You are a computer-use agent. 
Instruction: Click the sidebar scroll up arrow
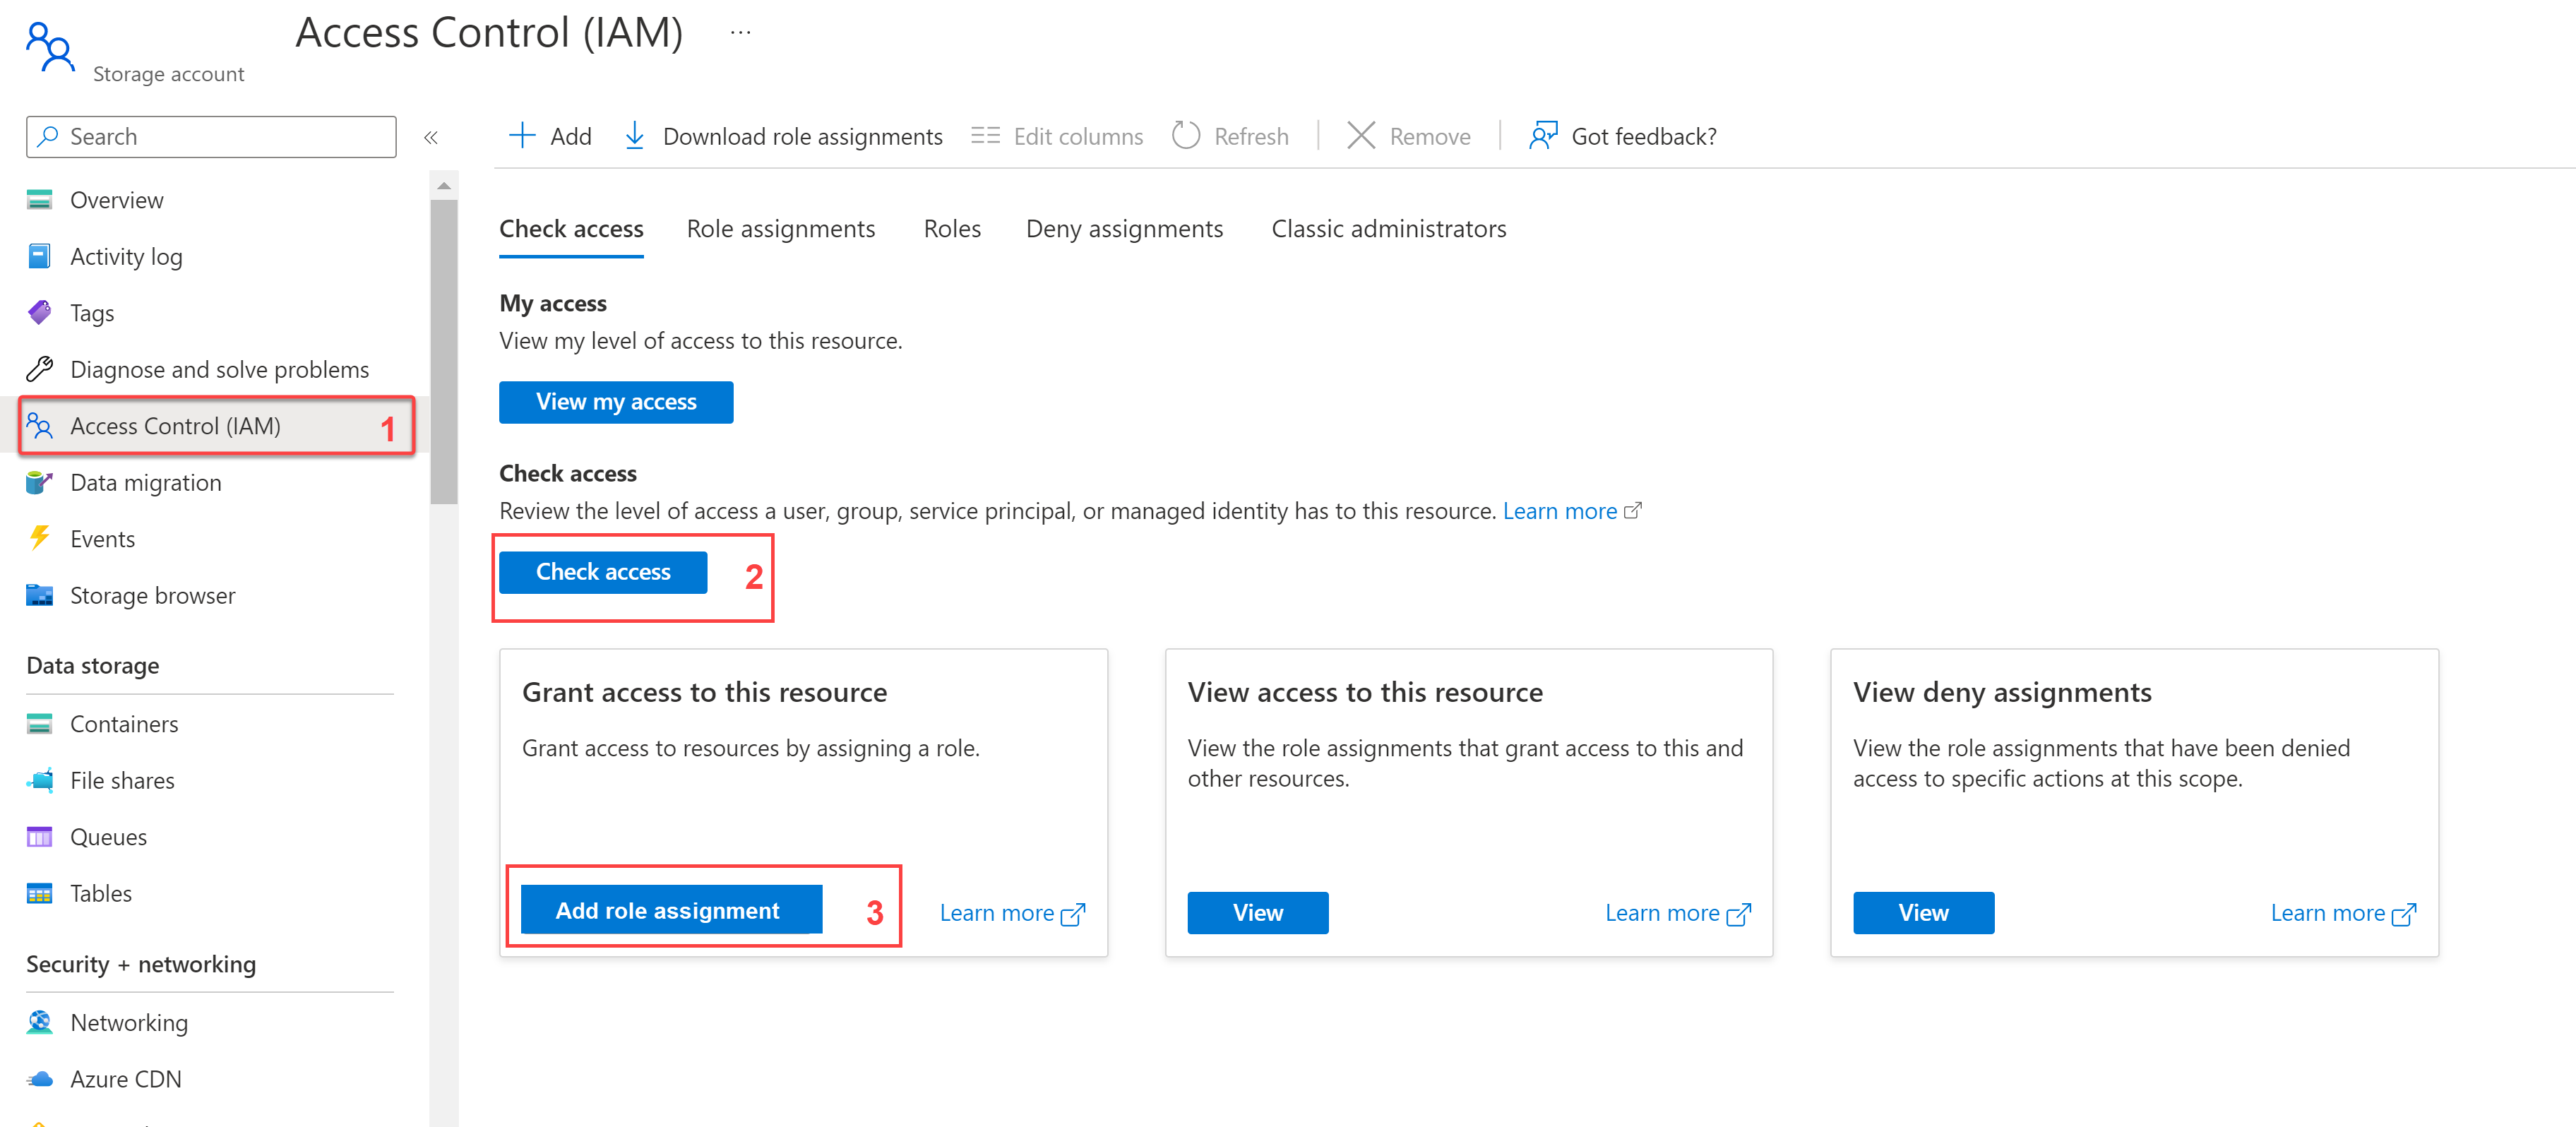444,186
